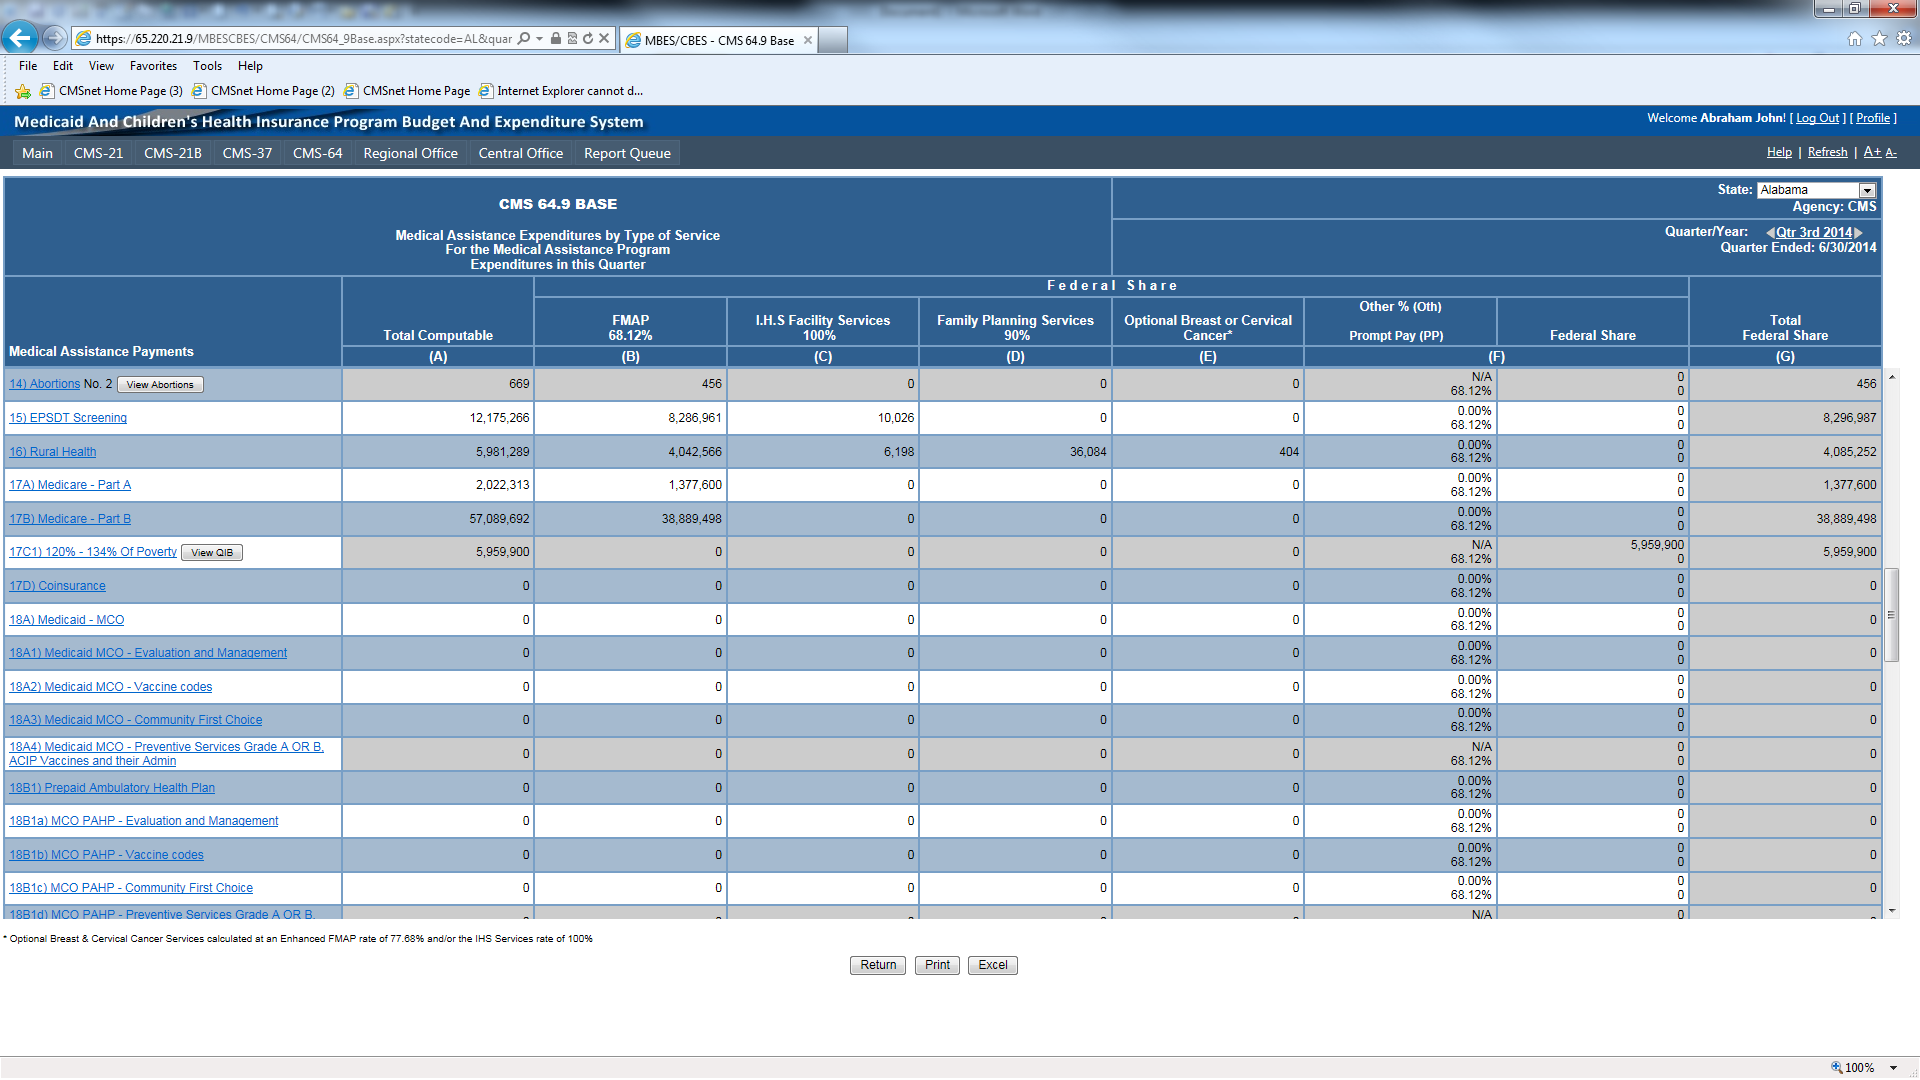
Task: Click the address bar search magnifier icon
Action: point(524,39)
